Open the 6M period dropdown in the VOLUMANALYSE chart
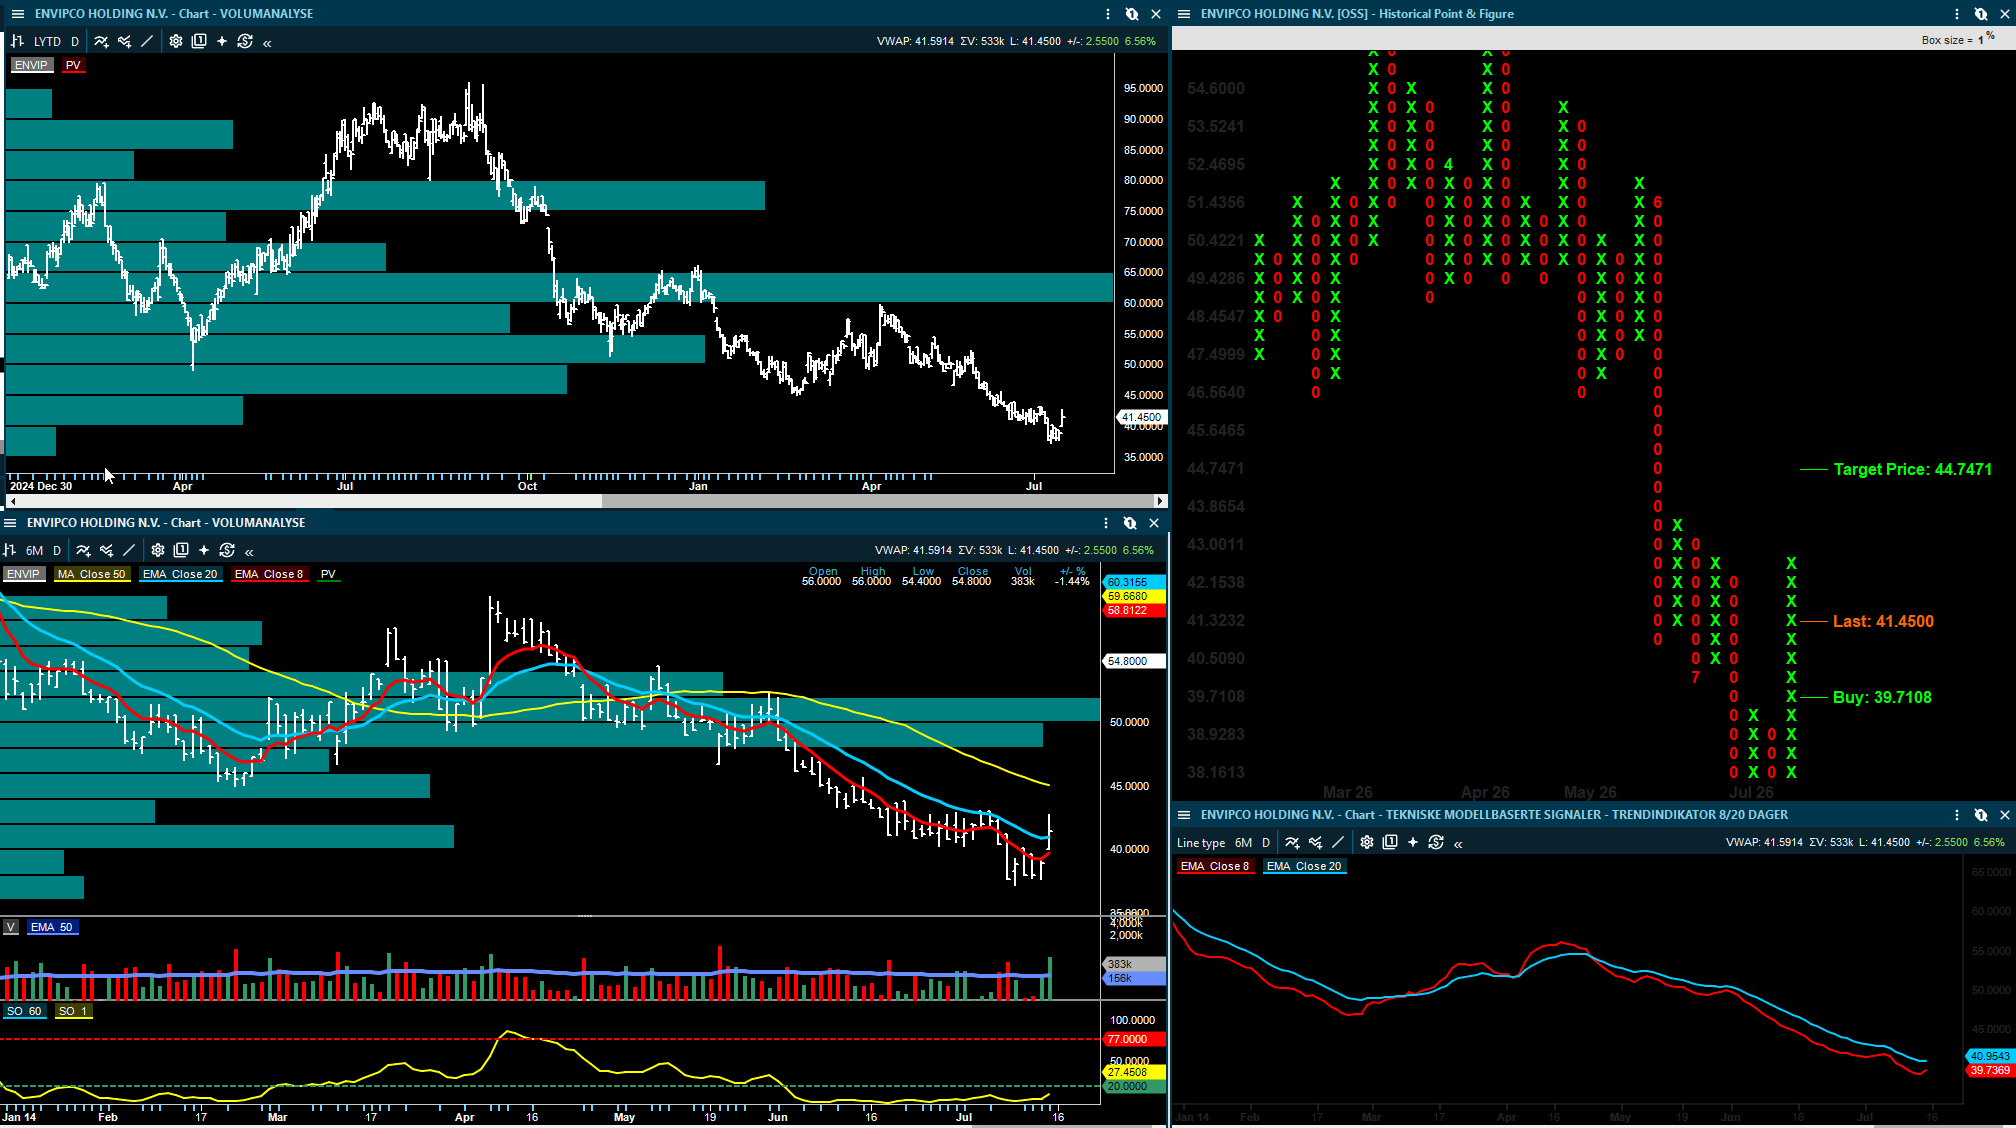The width and height of the screenshot is (2016, 1128). (35, 550)
